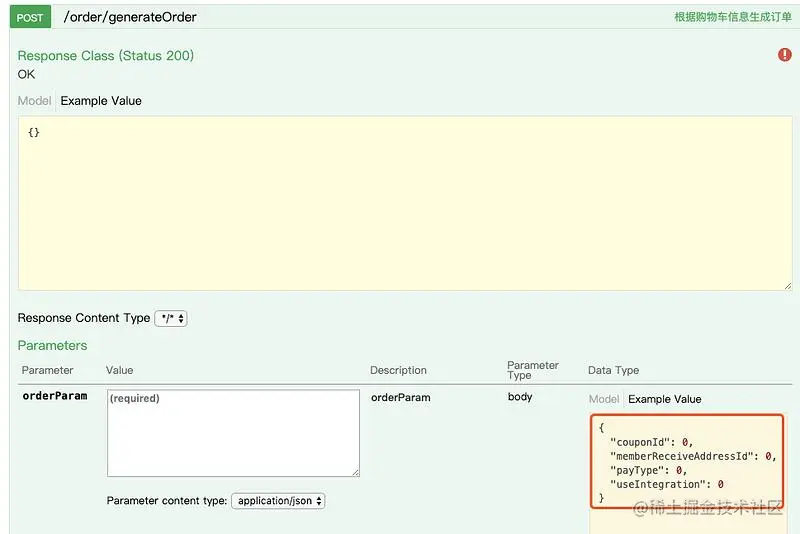Click the Parameters section heading
Viewport: 800px width, 534px height.
click(53, 345)
